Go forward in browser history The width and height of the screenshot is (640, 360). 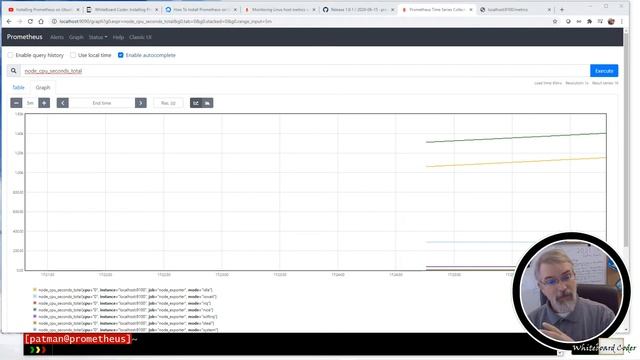20,21
